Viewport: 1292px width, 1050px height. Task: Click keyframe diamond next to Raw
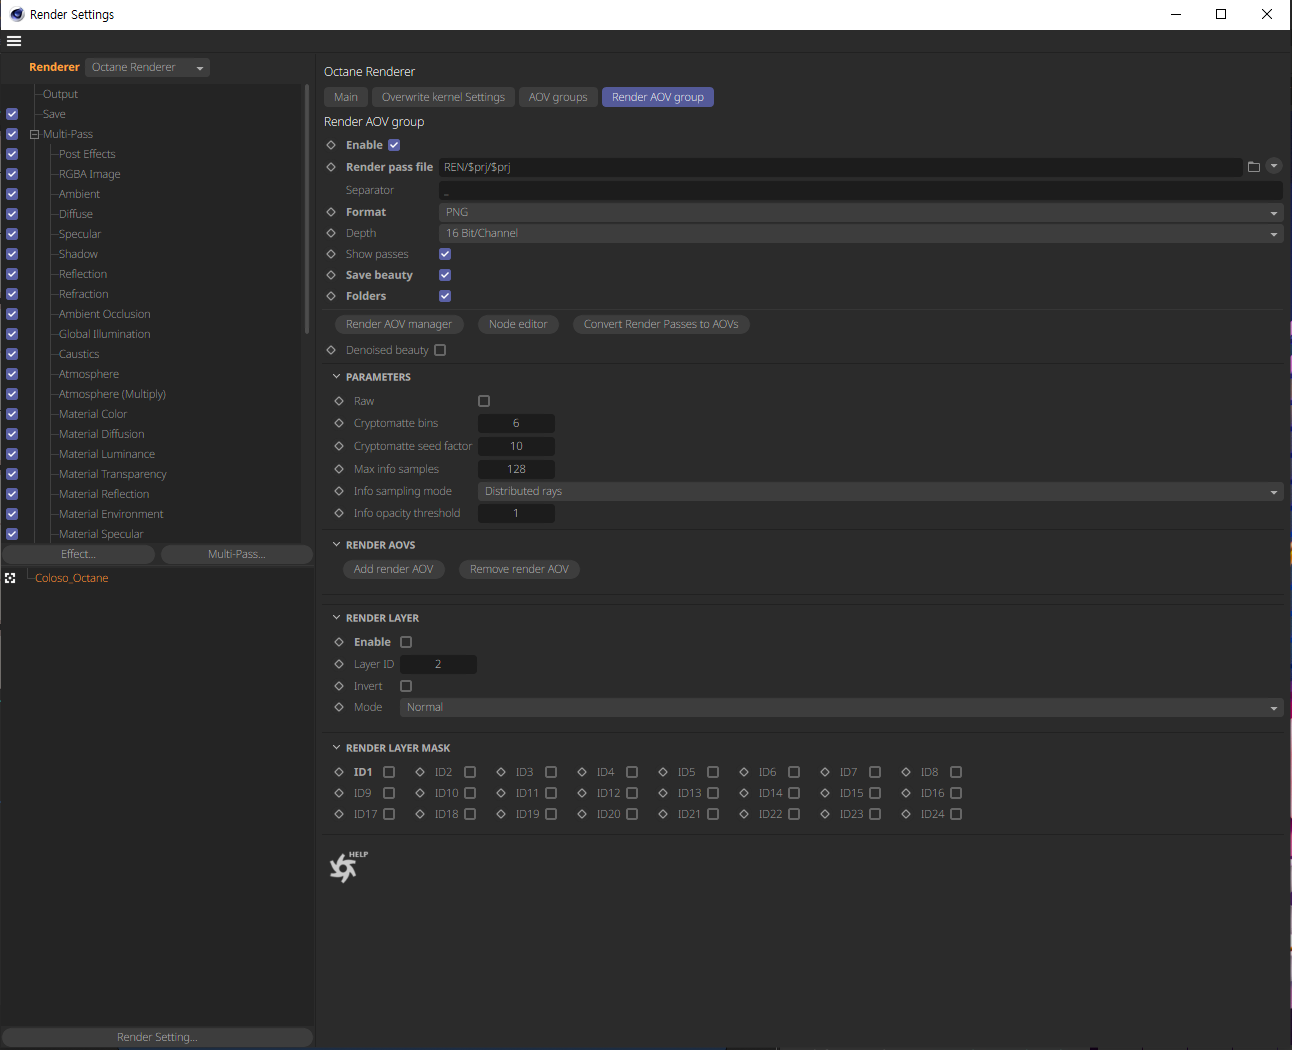point(339,401)
